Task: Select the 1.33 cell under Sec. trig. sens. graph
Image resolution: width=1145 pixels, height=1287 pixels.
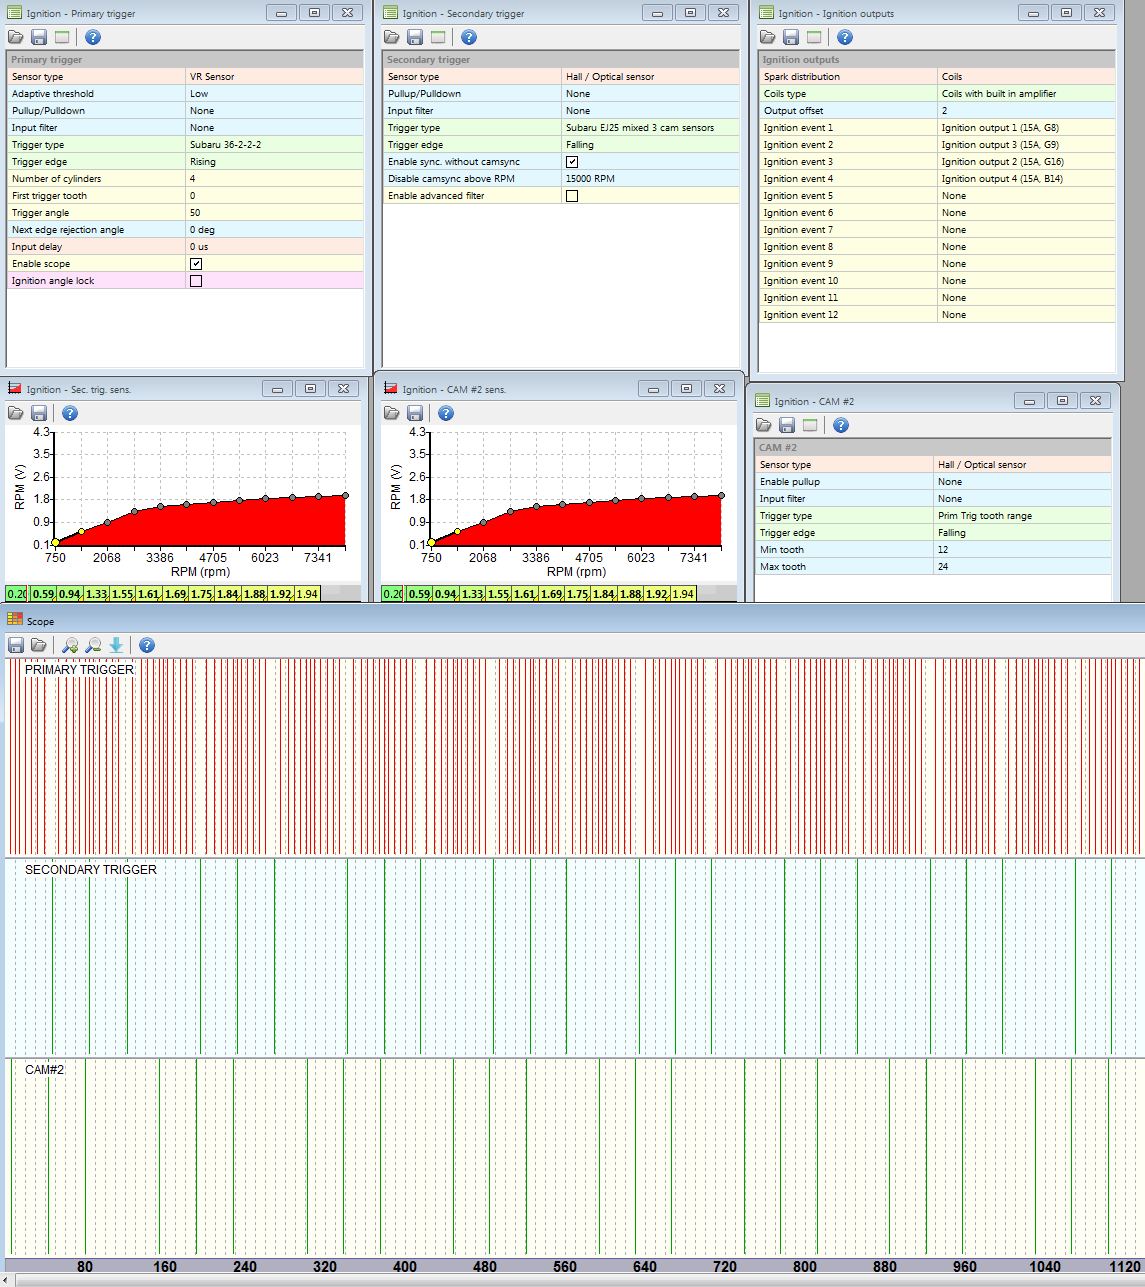Action: click(96, 594)
